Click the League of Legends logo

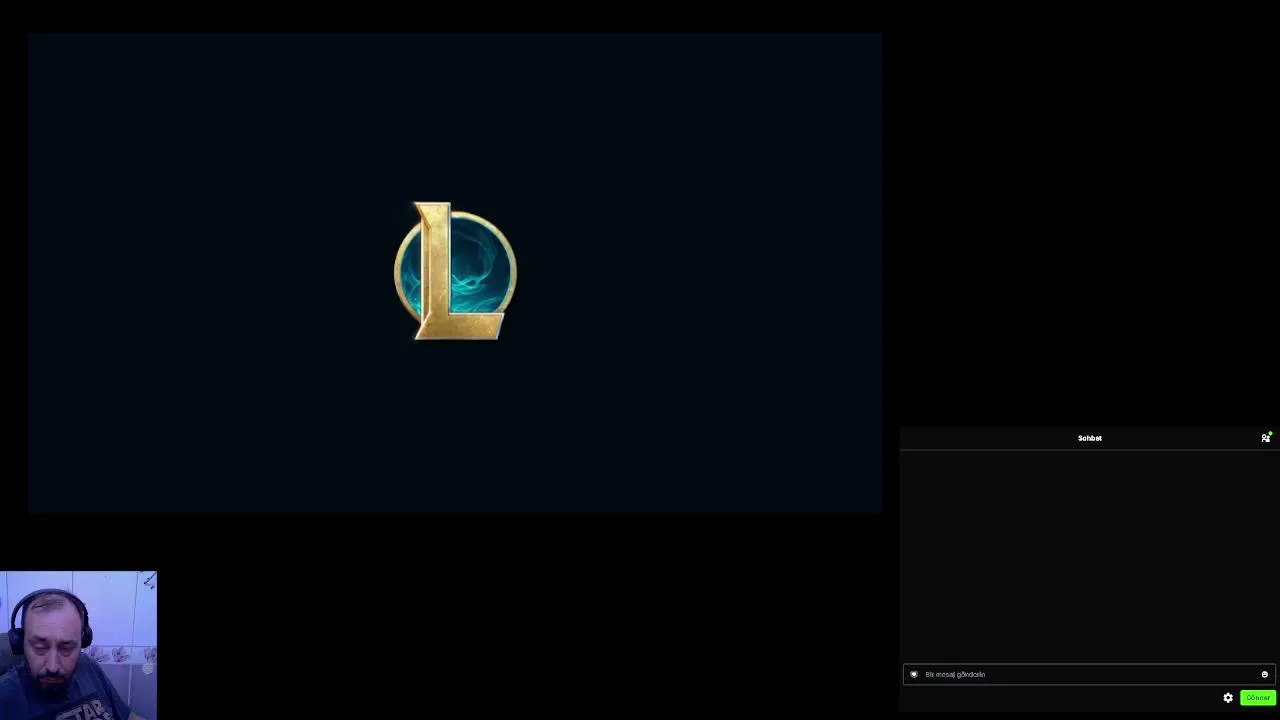[x=456, y=271]
